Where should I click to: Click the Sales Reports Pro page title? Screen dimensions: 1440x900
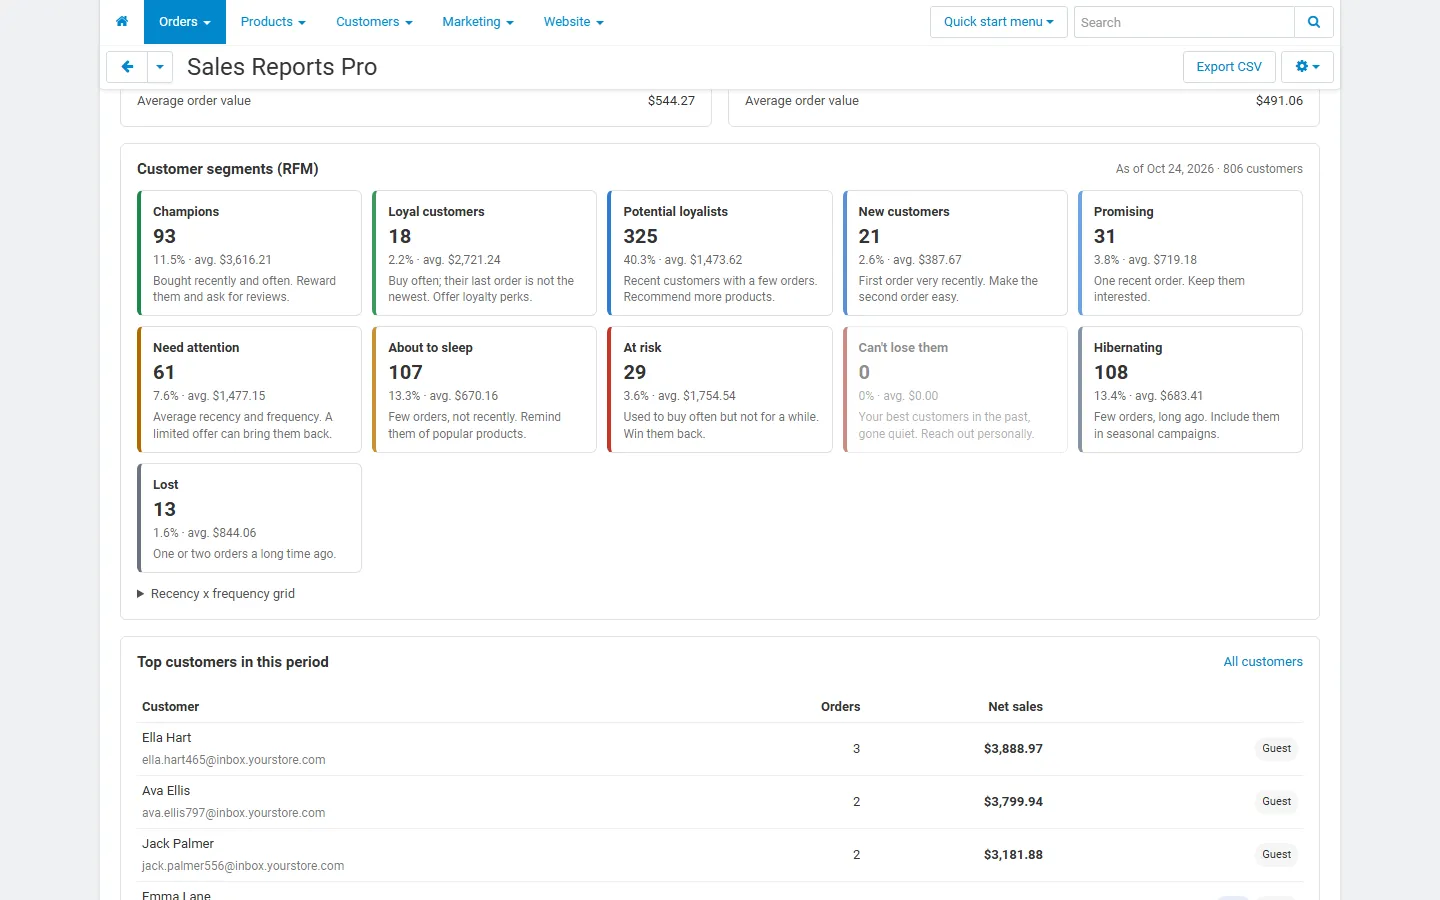(282, 67)
